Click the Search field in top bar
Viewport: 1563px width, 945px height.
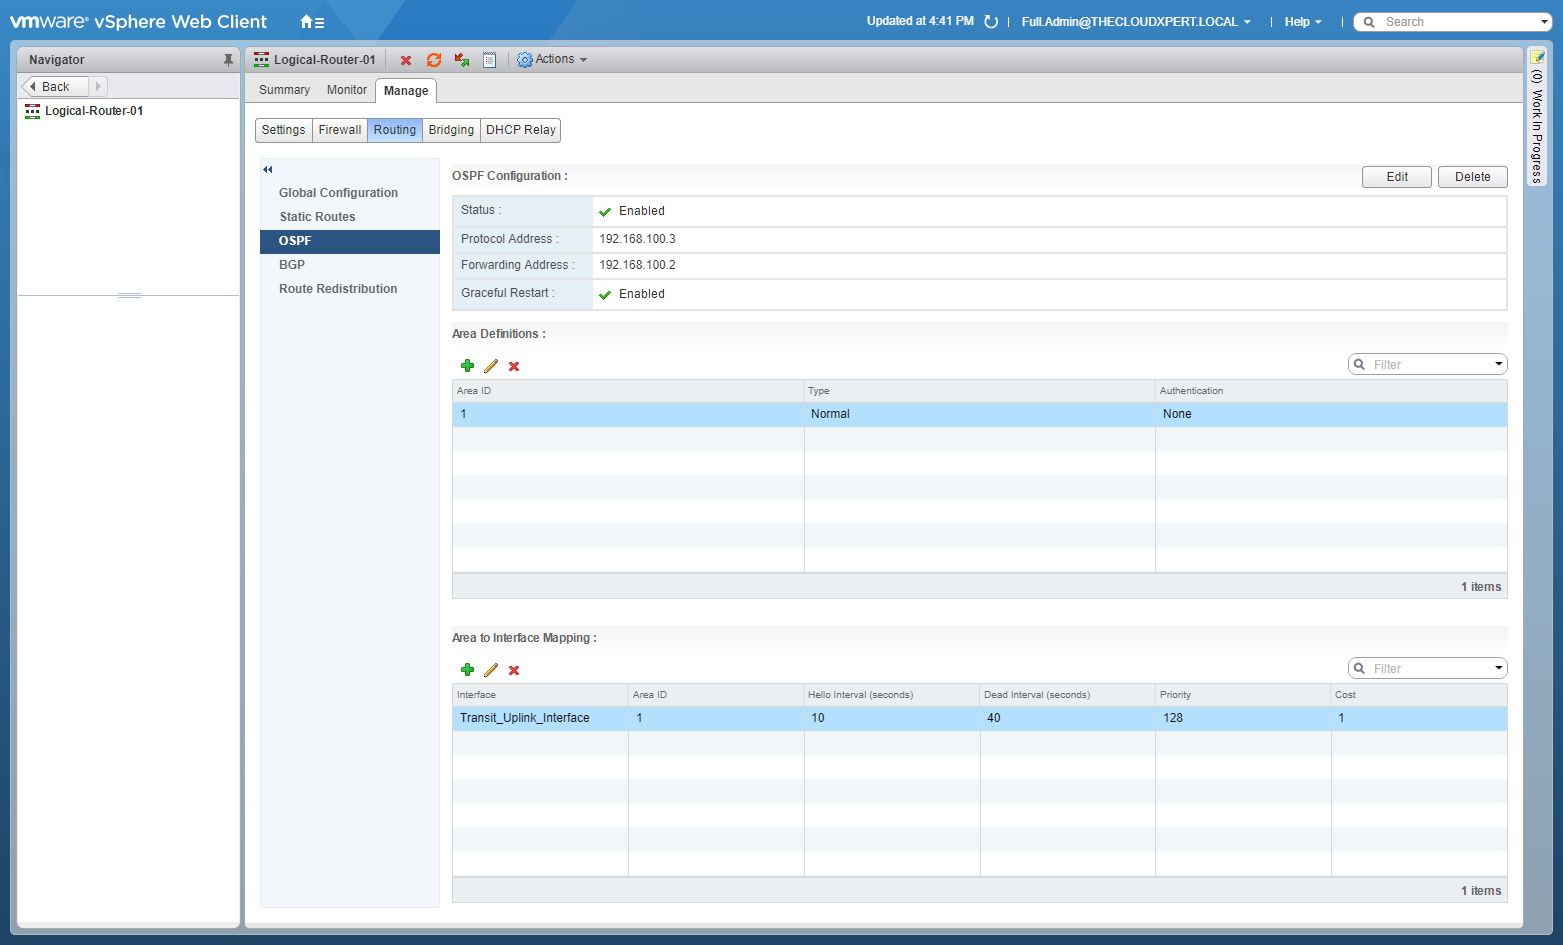tap(1455, 22)
